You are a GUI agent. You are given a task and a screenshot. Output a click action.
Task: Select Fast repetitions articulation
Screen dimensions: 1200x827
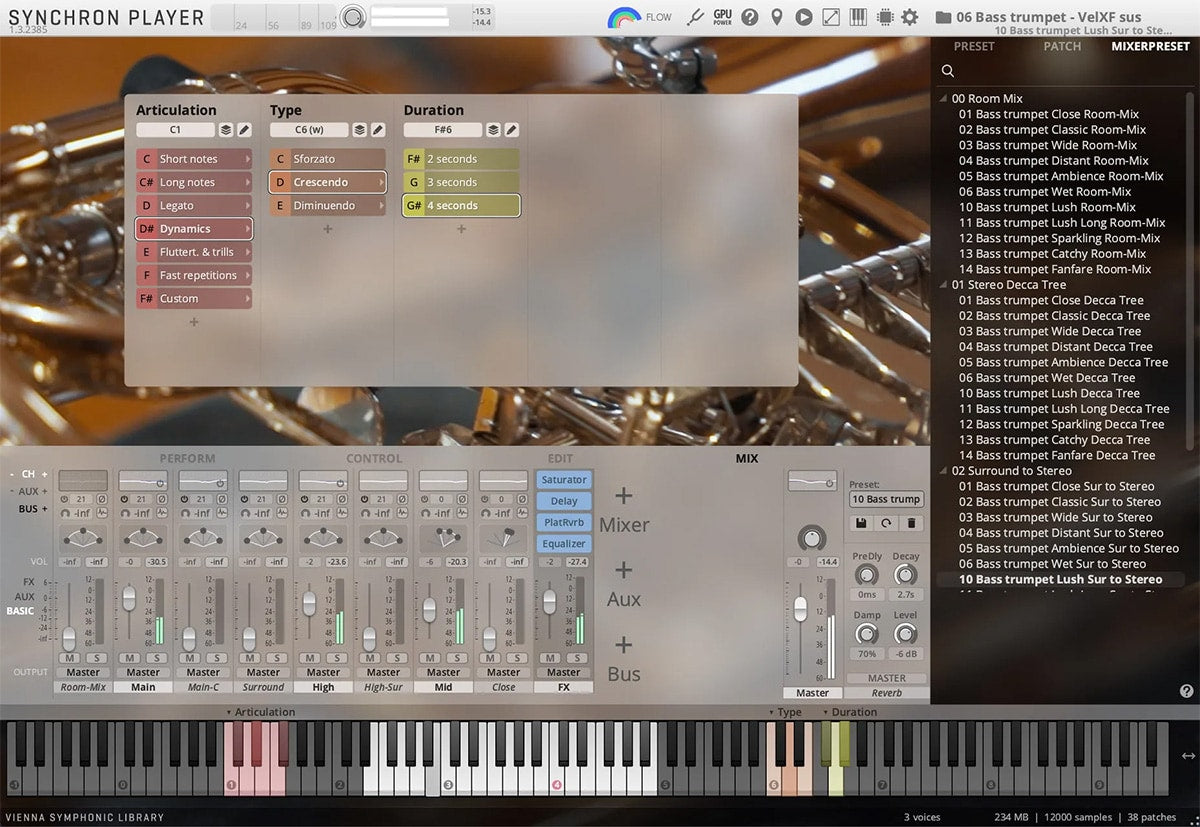click(x=194, y=275)
